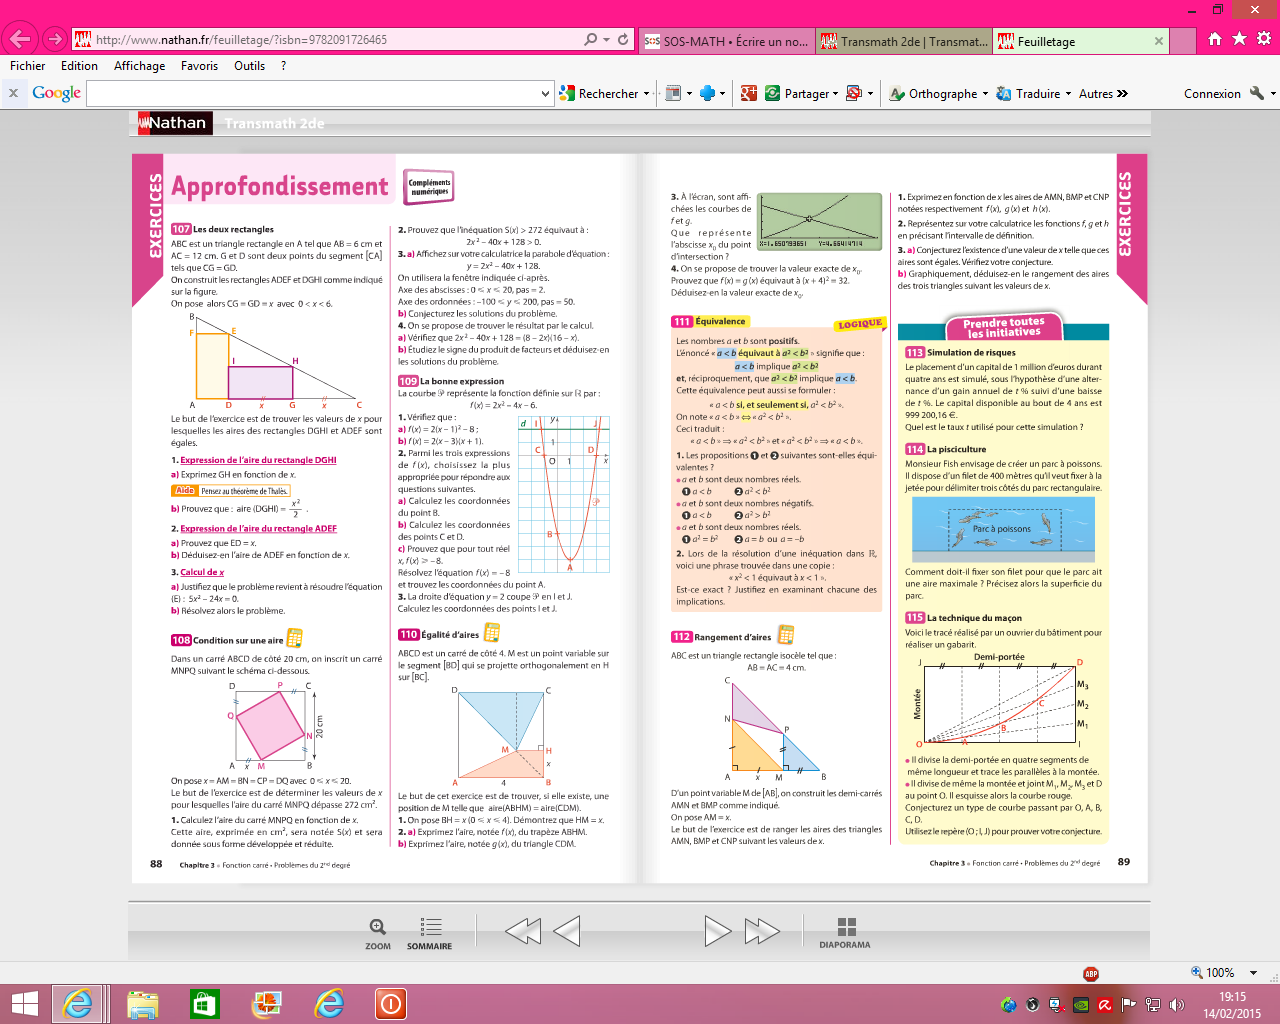Open favorites with the star icon
The height and width of the screenshot is (1024, 1280).
(1239, 39)
